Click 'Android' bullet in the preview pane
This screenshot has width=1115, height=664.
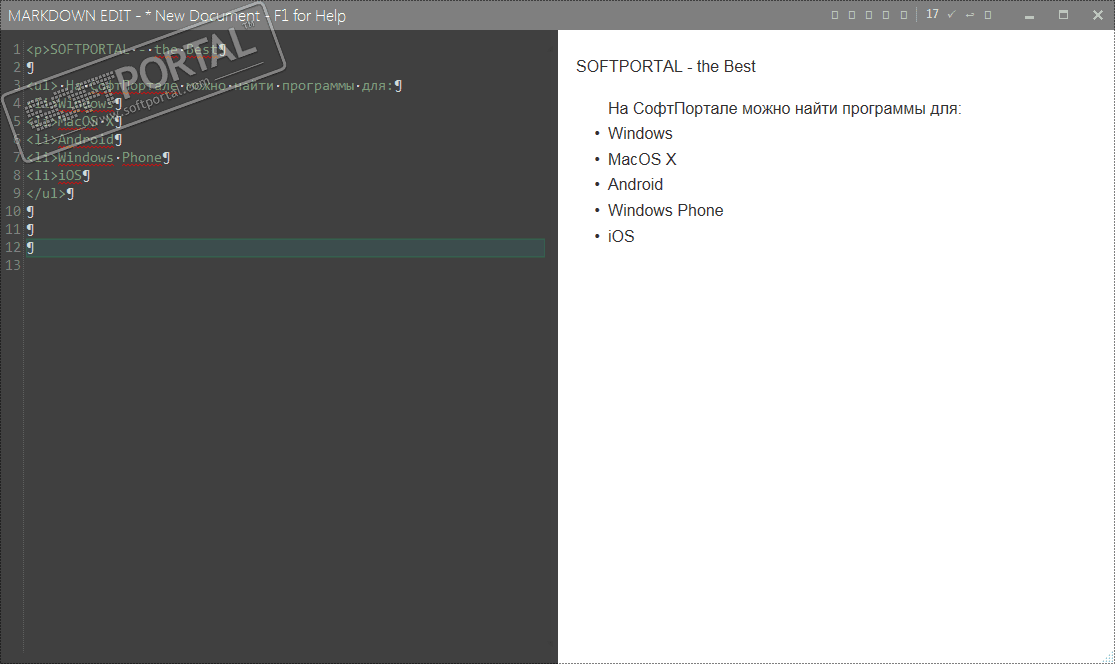pos(635,185)
